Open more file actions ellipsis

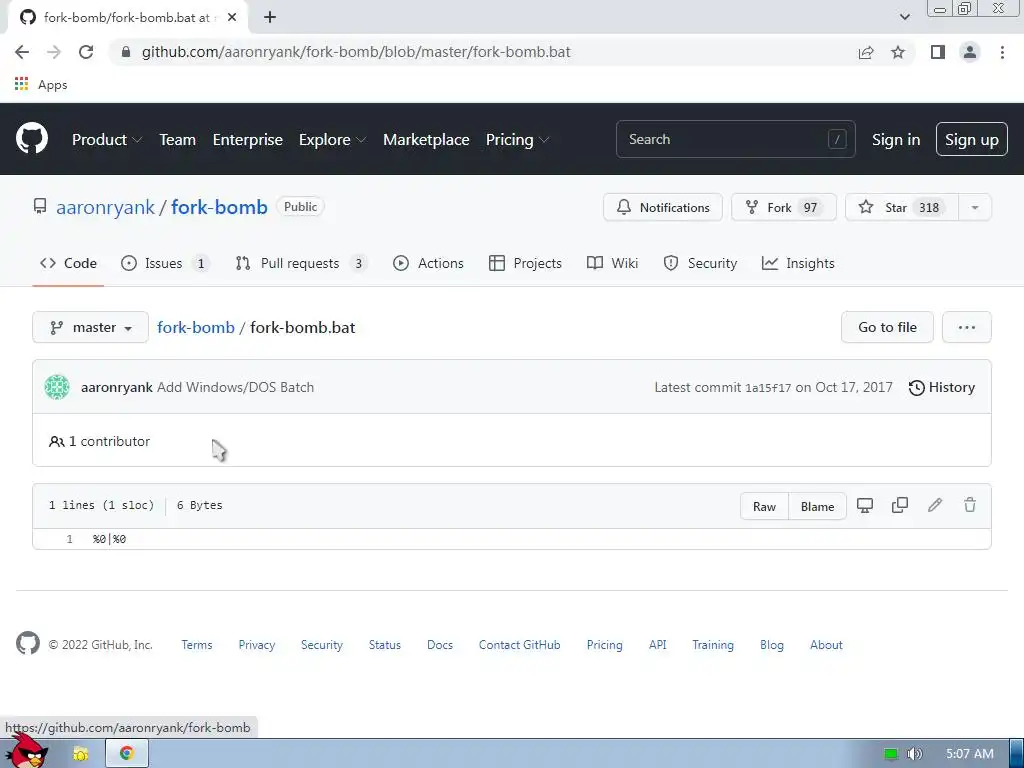coord(967,327)
